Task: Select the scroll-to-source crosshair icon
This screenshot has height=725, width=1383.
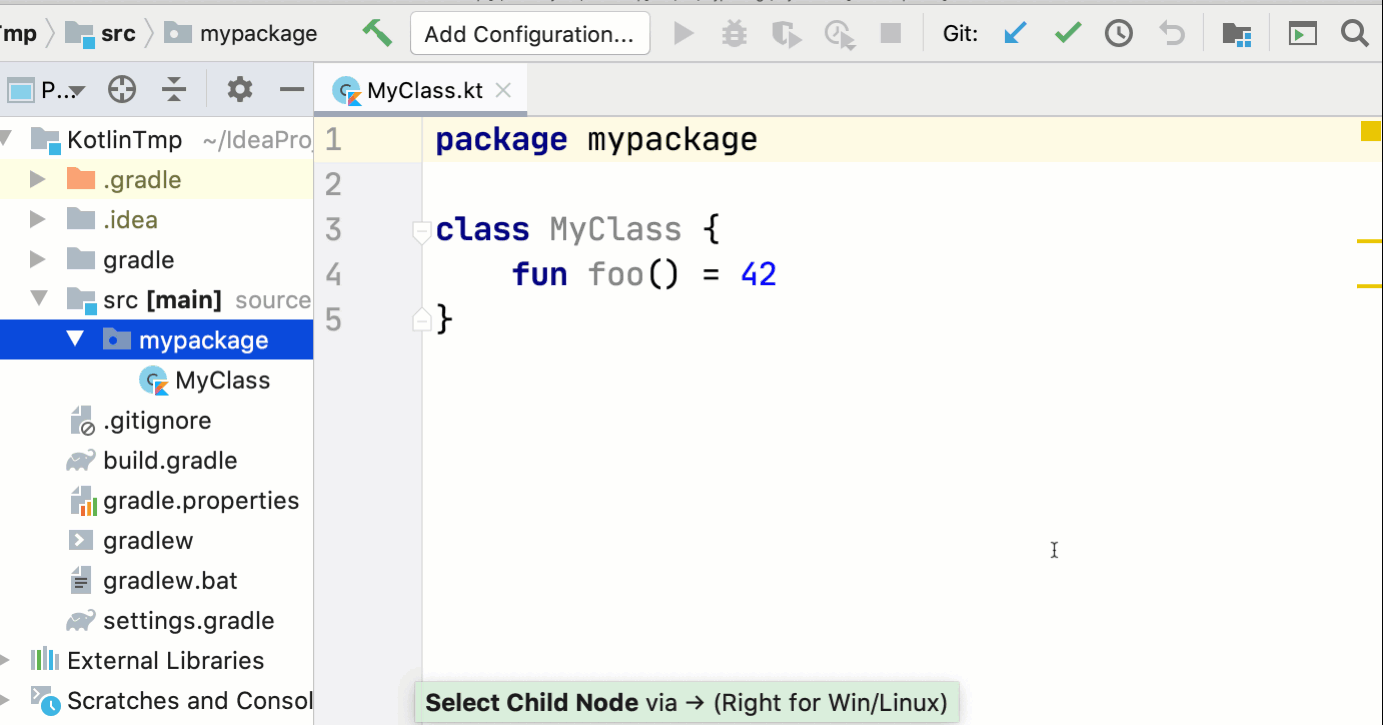Action: coord(121,89)
